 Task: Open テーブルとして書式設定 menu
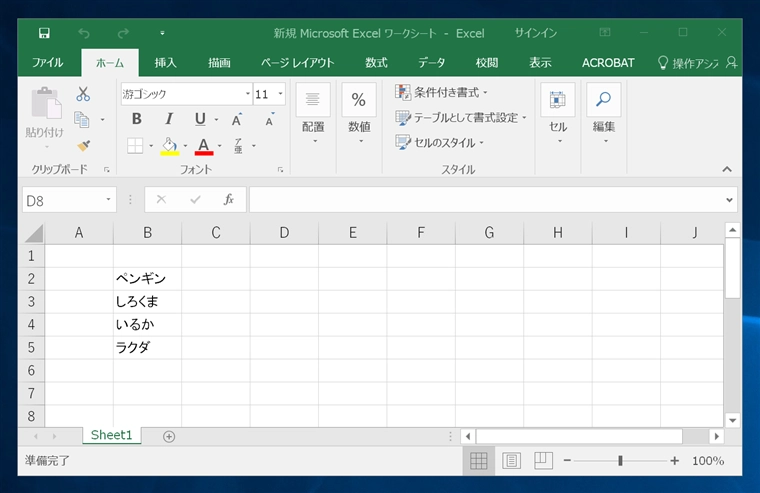click(460, 117)
